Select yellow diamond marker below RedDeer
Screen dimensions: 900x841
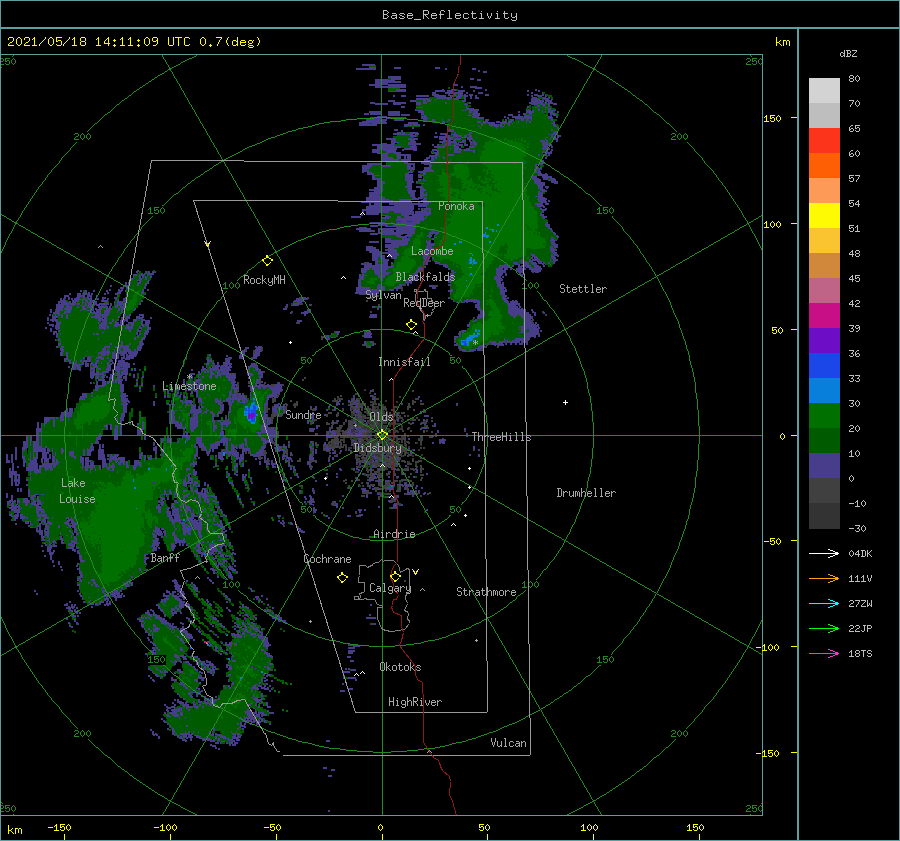pos(411,325)
